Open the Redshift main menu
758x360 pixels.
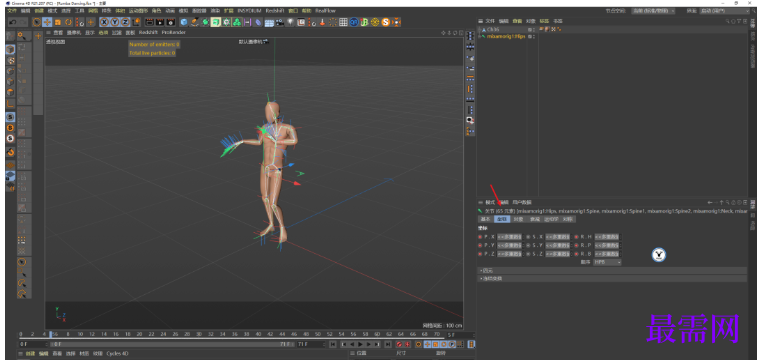tap(275, 11)
